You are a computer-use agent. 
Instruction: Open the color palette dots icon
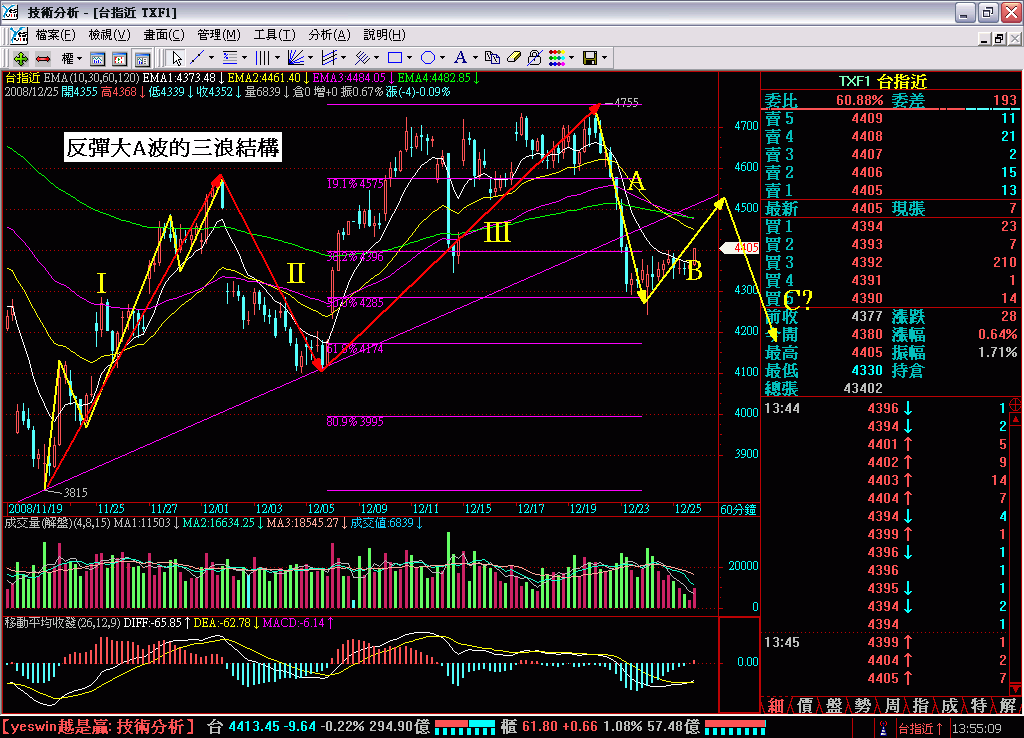(557, 58)
